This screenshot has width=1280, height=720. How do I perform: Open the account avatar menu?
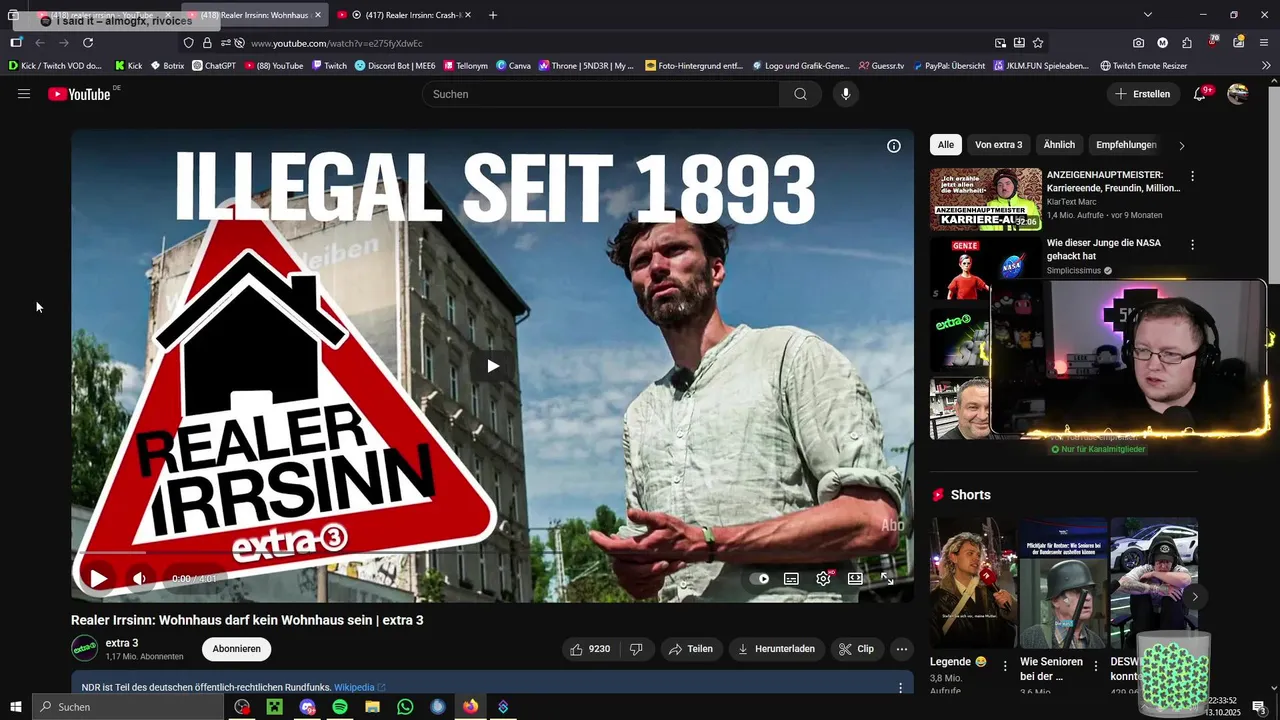click(x=1238, y=94)
